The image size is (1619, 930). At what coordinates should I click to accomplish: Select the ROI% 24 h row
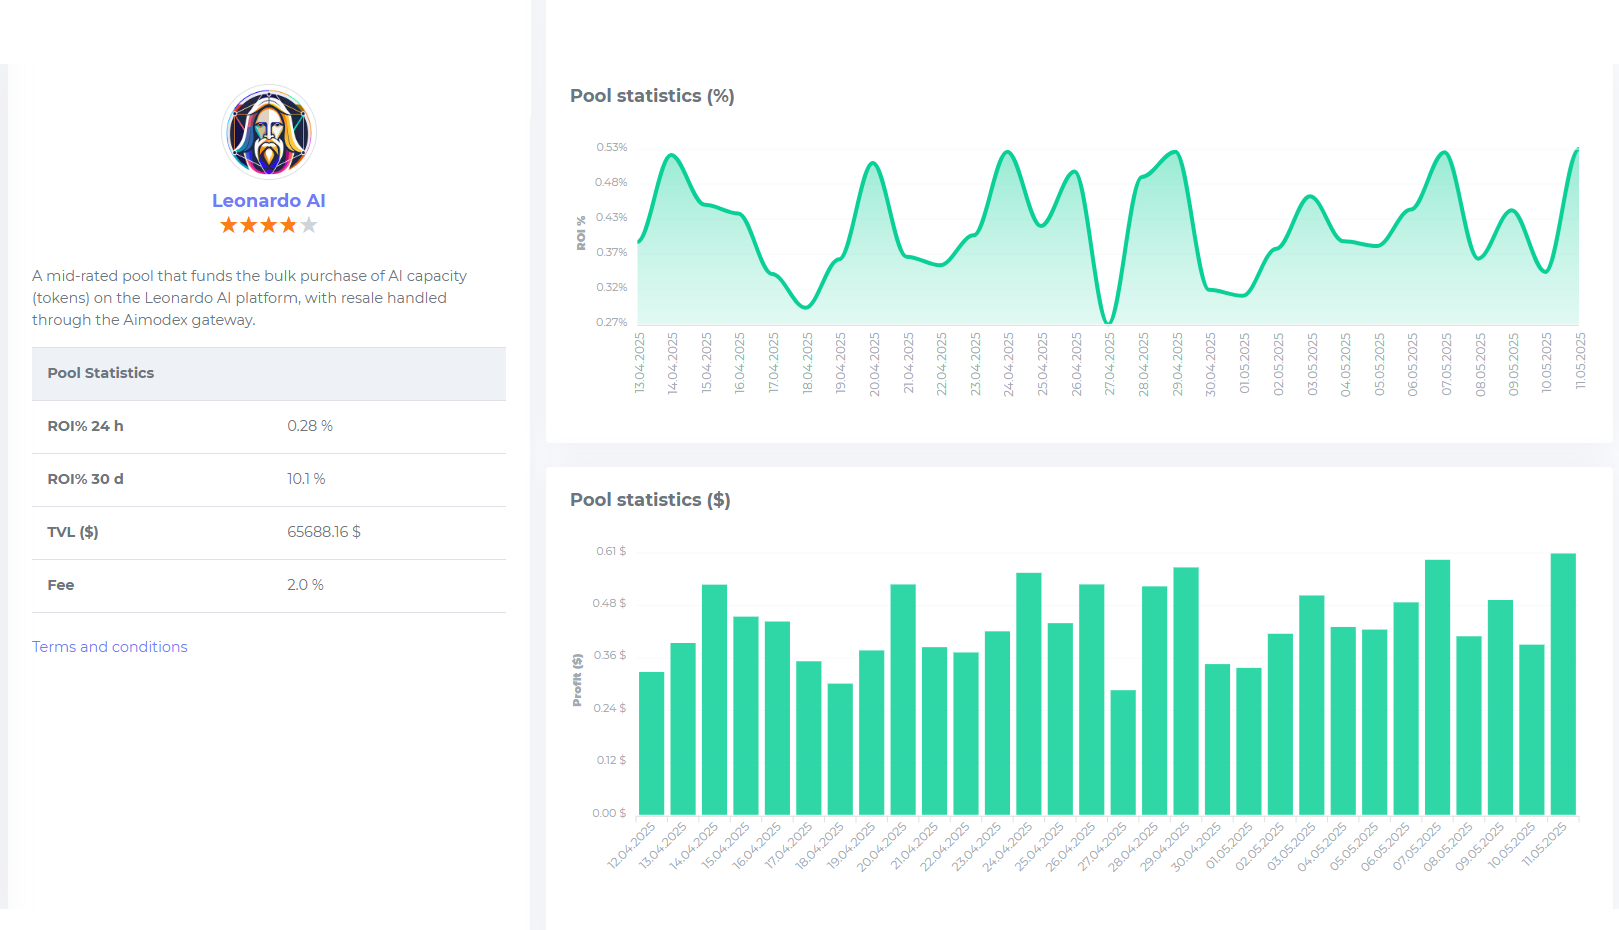point(269,426)
